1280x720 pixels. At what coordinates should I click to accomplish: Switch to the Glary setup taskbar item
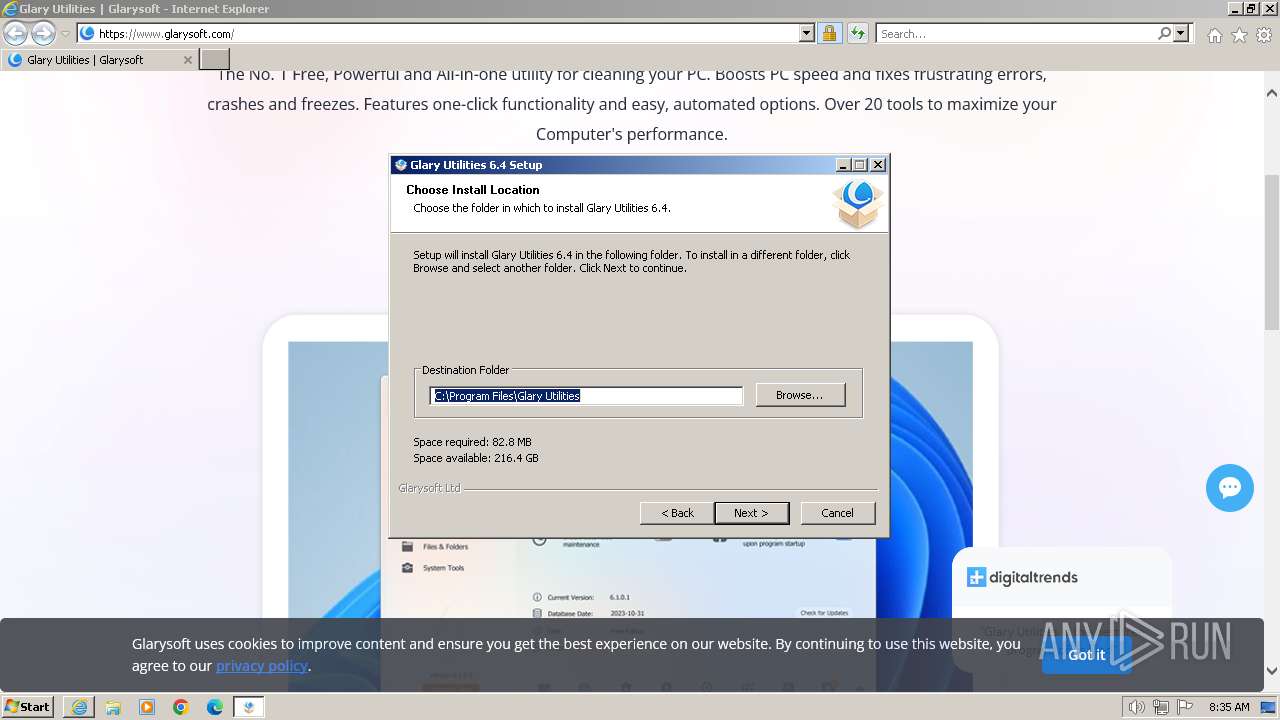point(249,707)
